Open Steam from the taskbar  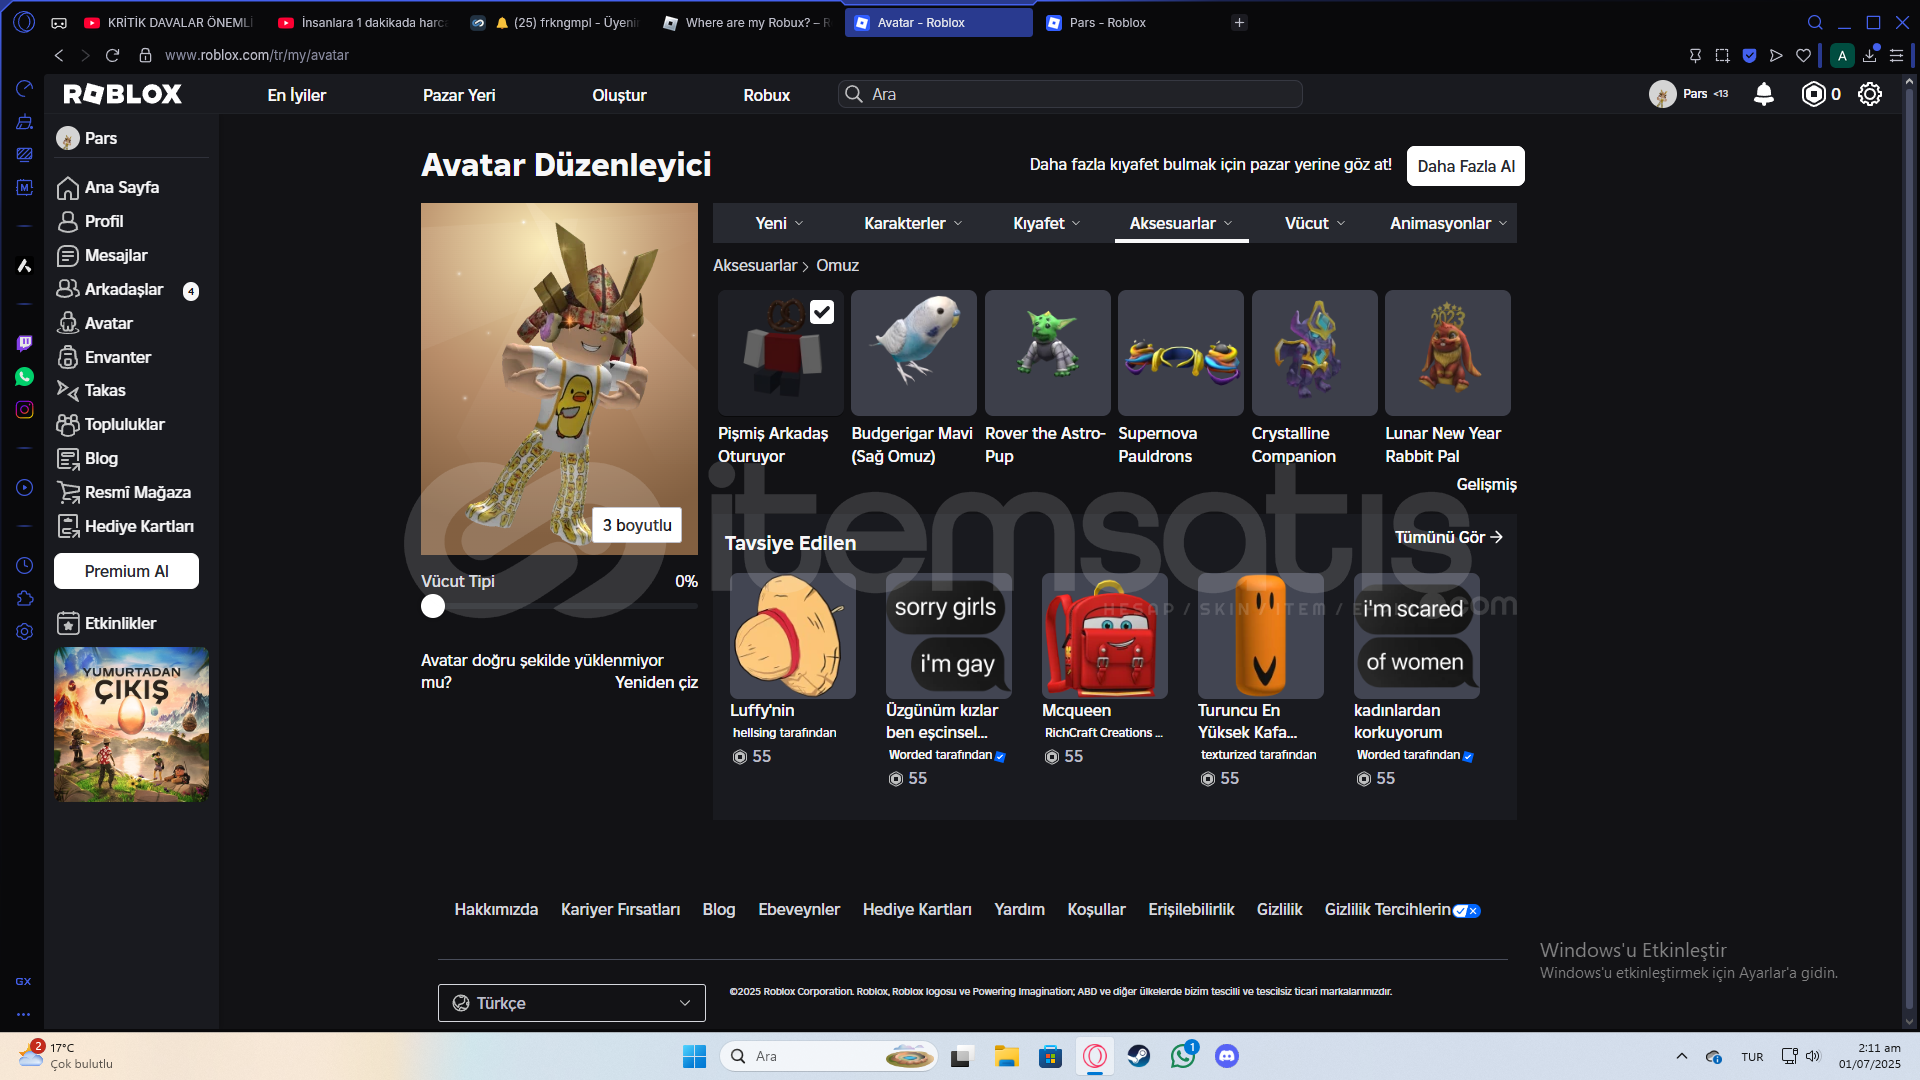tap(1138, 1056)
